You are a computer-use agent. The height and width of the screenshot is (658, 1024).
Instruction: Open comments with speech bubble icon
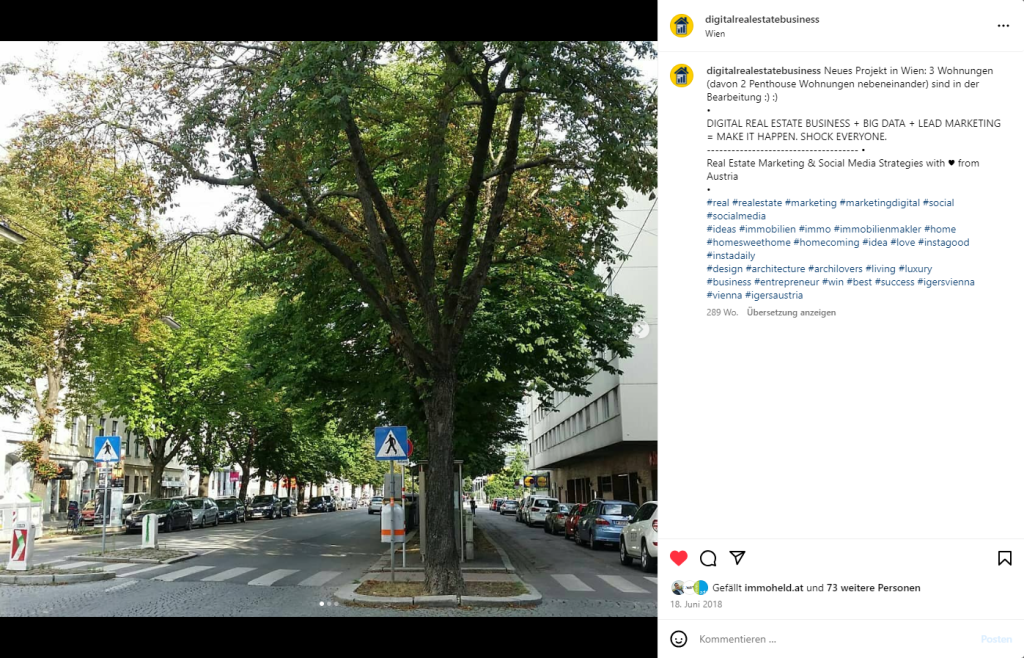708,558
